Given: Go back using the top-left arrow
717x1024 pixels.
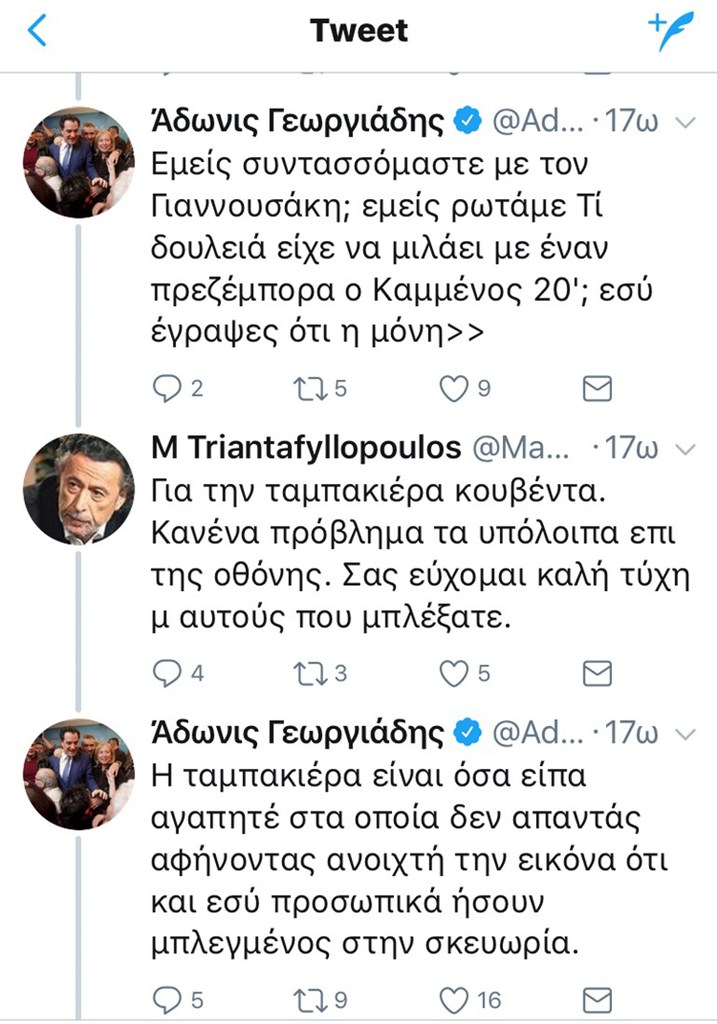Looking at the screenshot, I should point(37,31).
